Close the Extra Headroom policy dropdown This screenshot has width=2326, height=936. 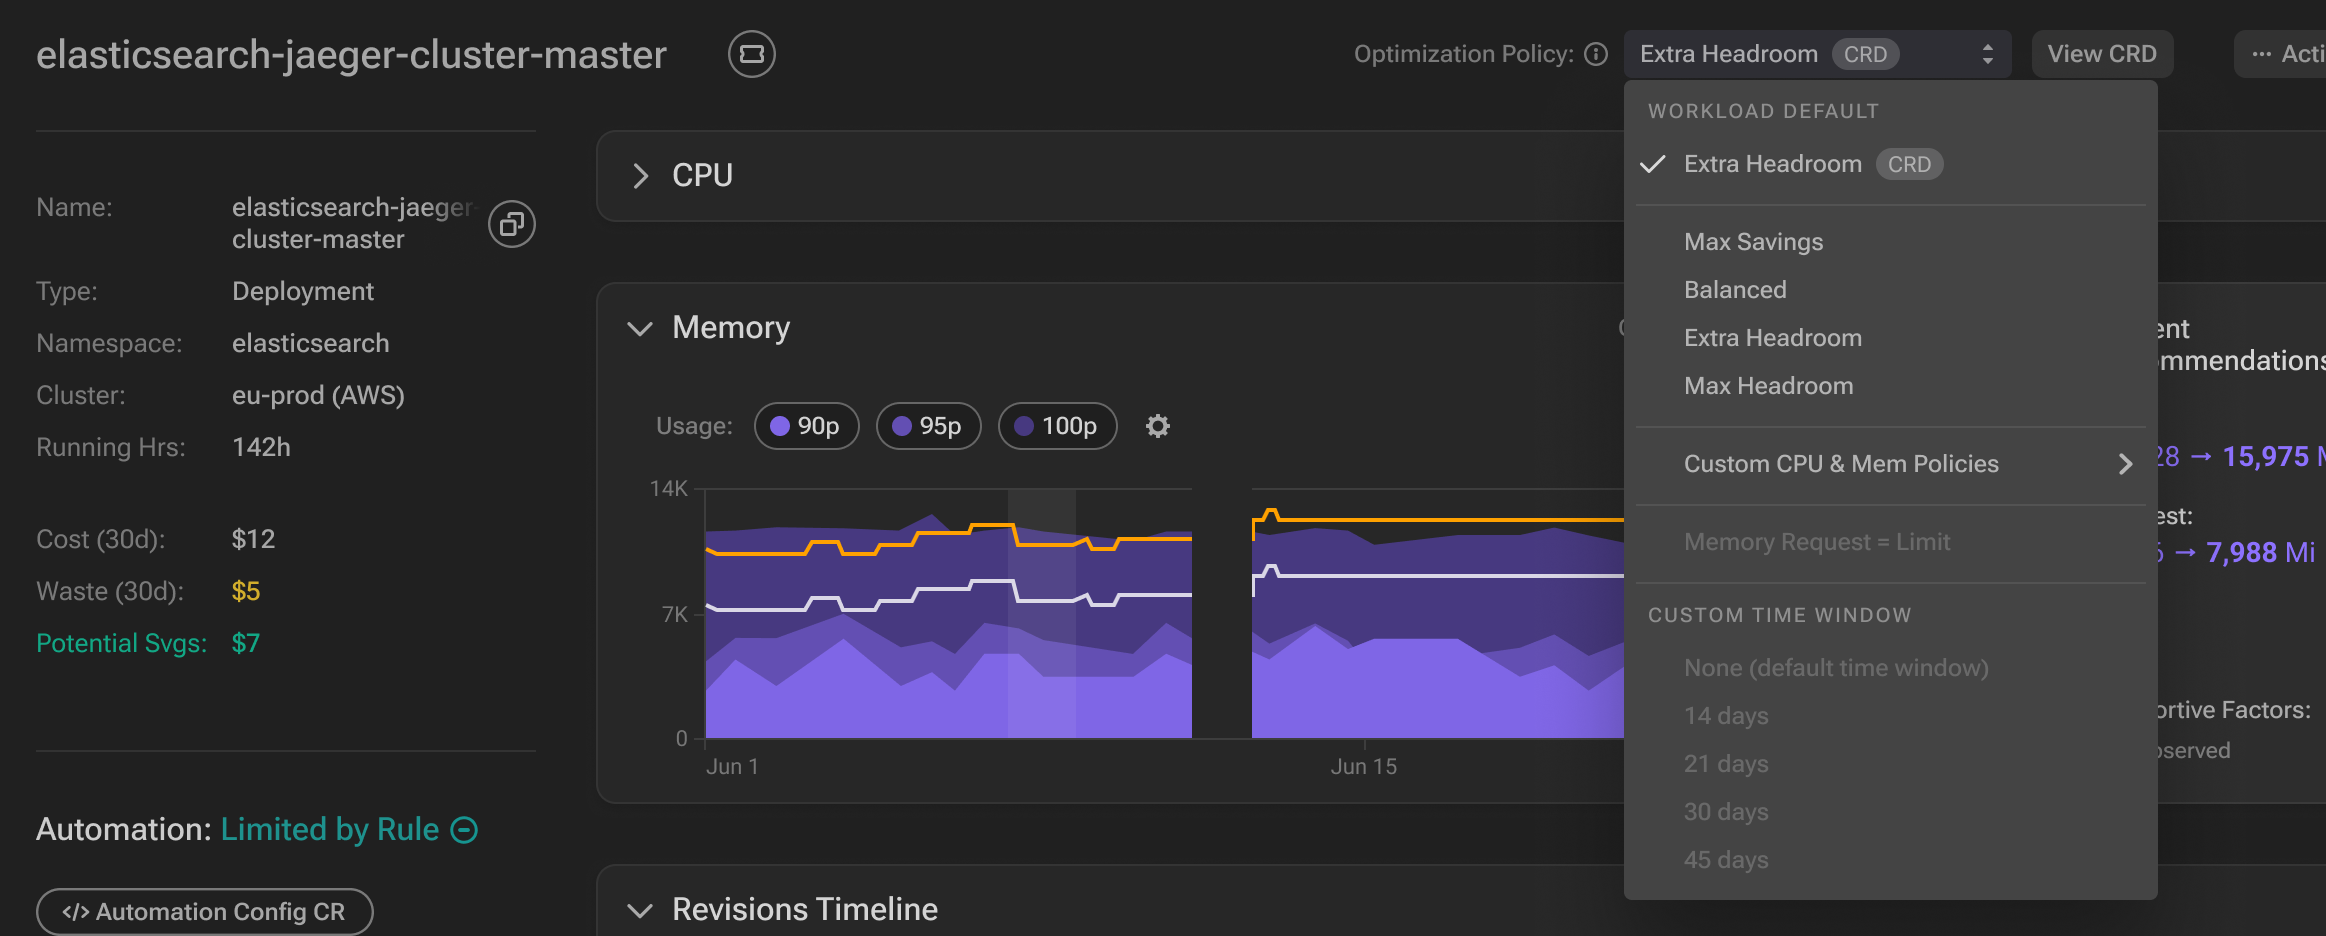pyautogui.click(x=1820, y=54)
